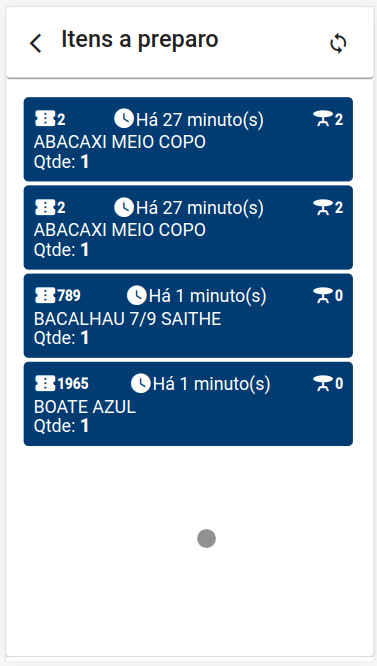Click table icon on BOATE AZUL card
The width and height of the screenshot is (377, 666).
323,384
